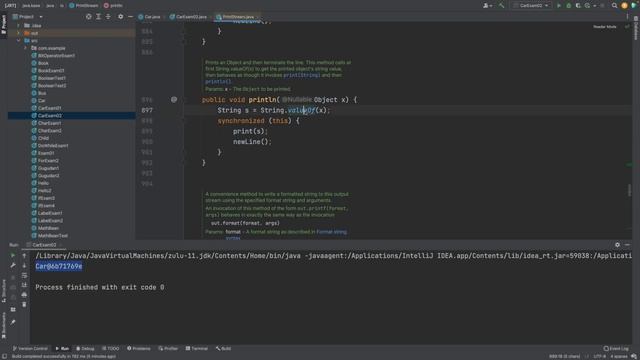Toggle the Project tool window side tab
The width and height of the screenshot is (640, 360).
[4, 25]
